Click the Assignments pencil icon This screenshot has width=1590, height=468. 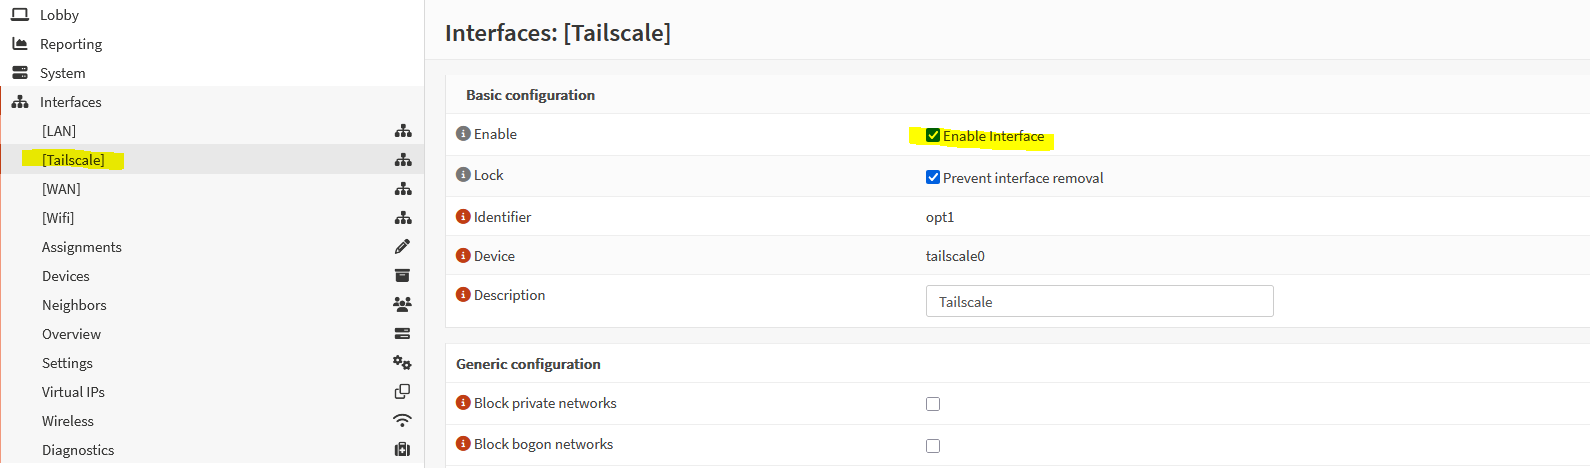[x=402, y=247]
